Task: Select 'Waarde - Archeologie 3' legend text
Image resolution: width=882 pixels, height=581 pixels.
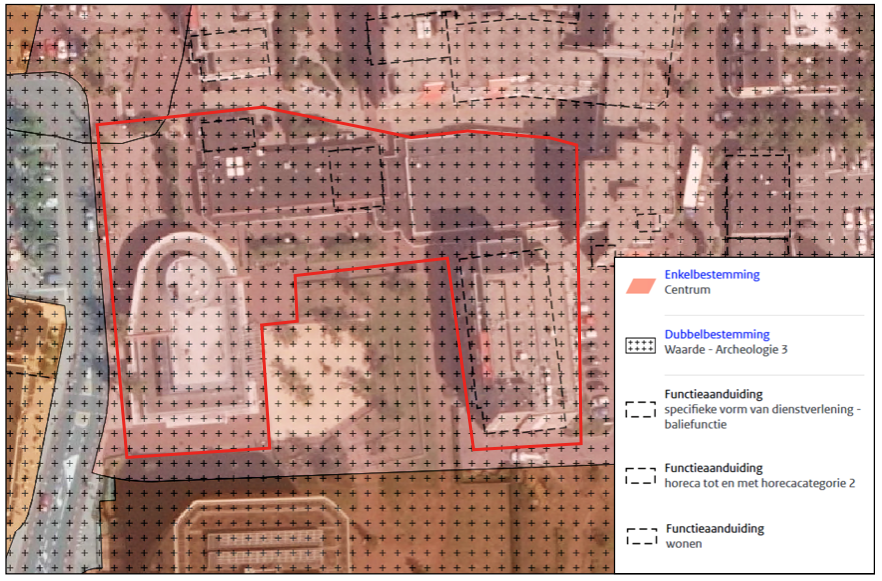Action: pos(726,349)
